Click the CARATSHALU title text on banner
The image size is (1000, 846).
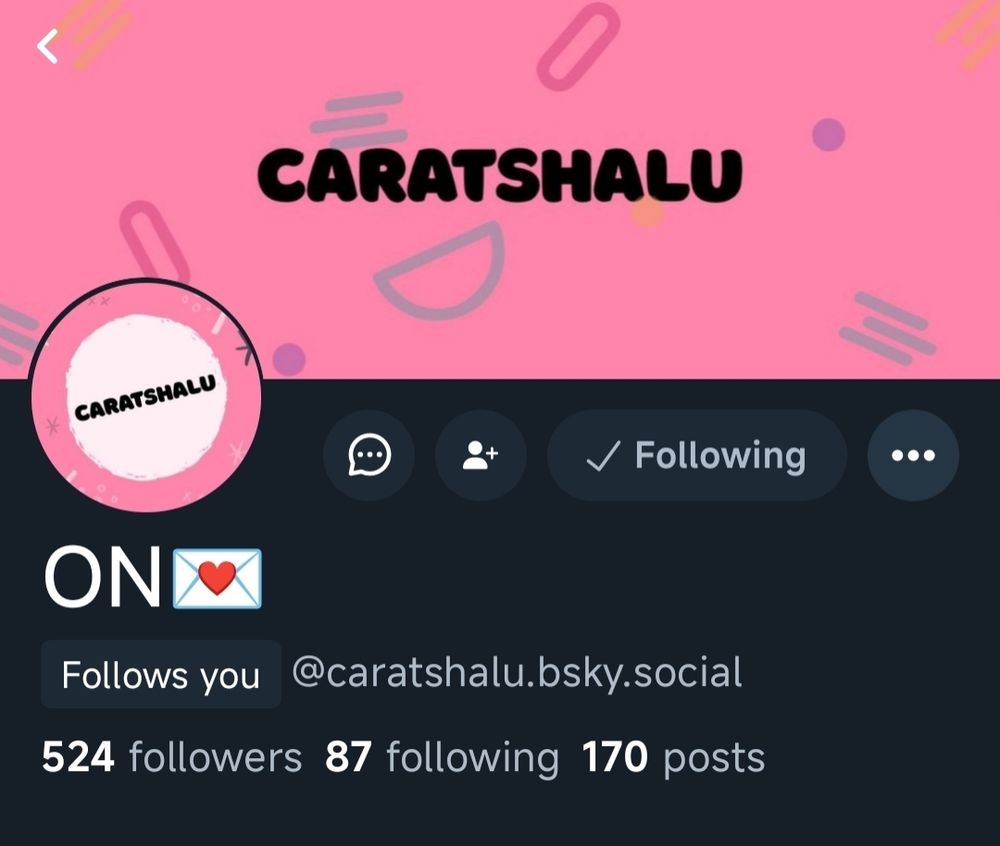point(500,175)
